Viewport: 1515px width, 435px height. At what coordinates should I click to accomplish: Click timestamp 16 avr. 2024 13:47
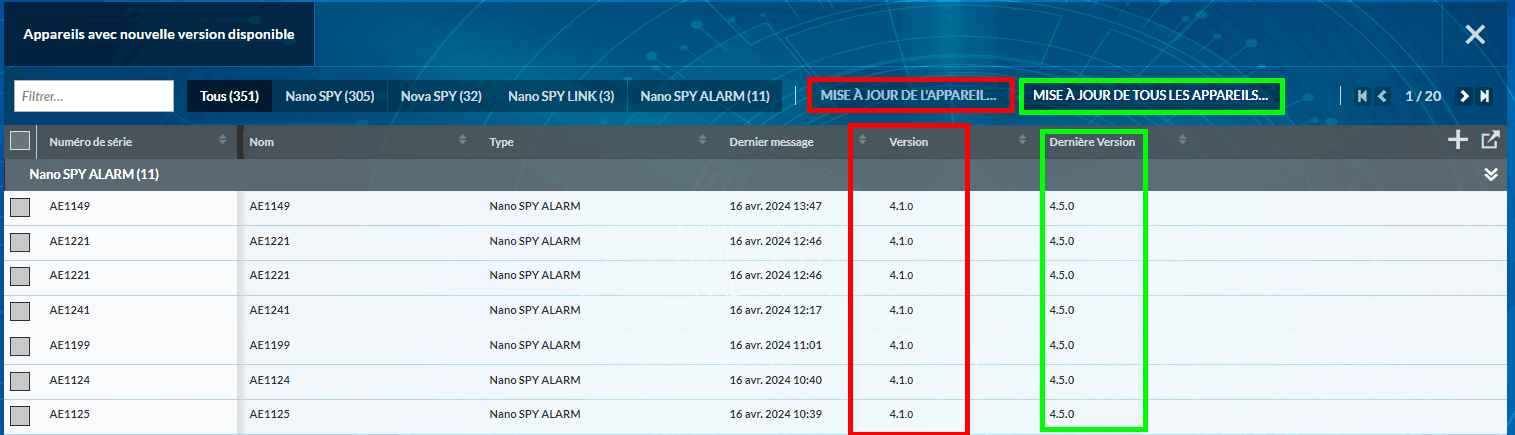click(x=775, y=206)
